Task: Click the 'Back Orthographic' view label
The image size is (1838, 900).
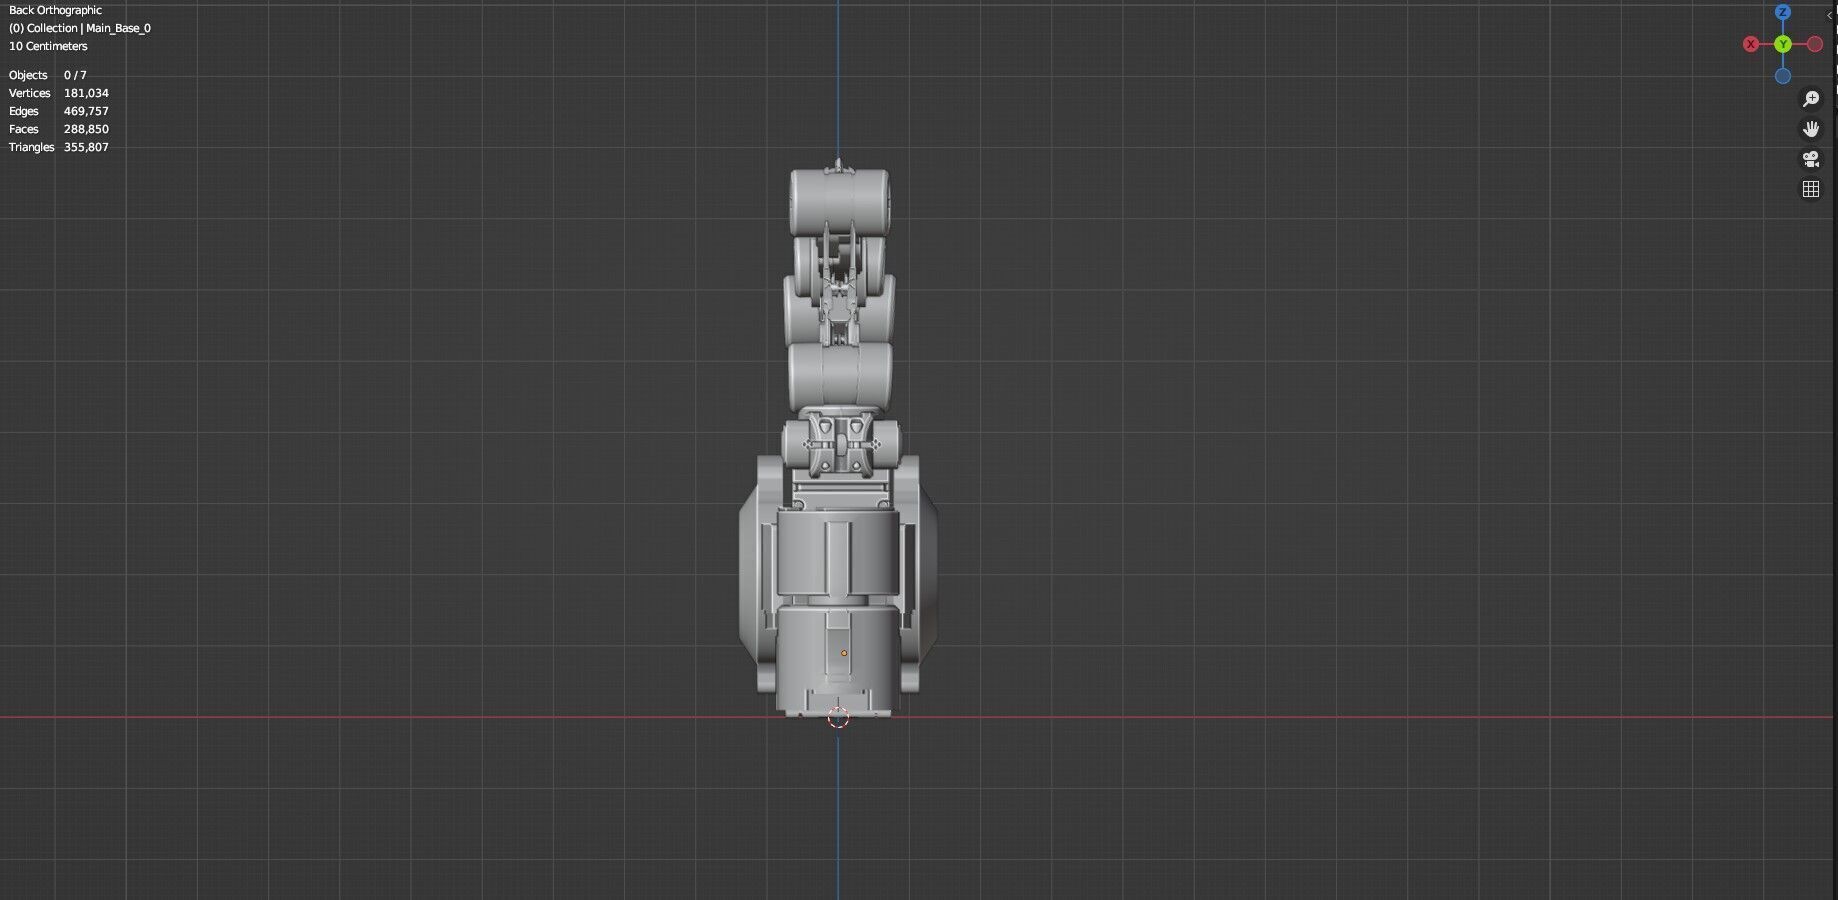Action: (x=55, y=10)
